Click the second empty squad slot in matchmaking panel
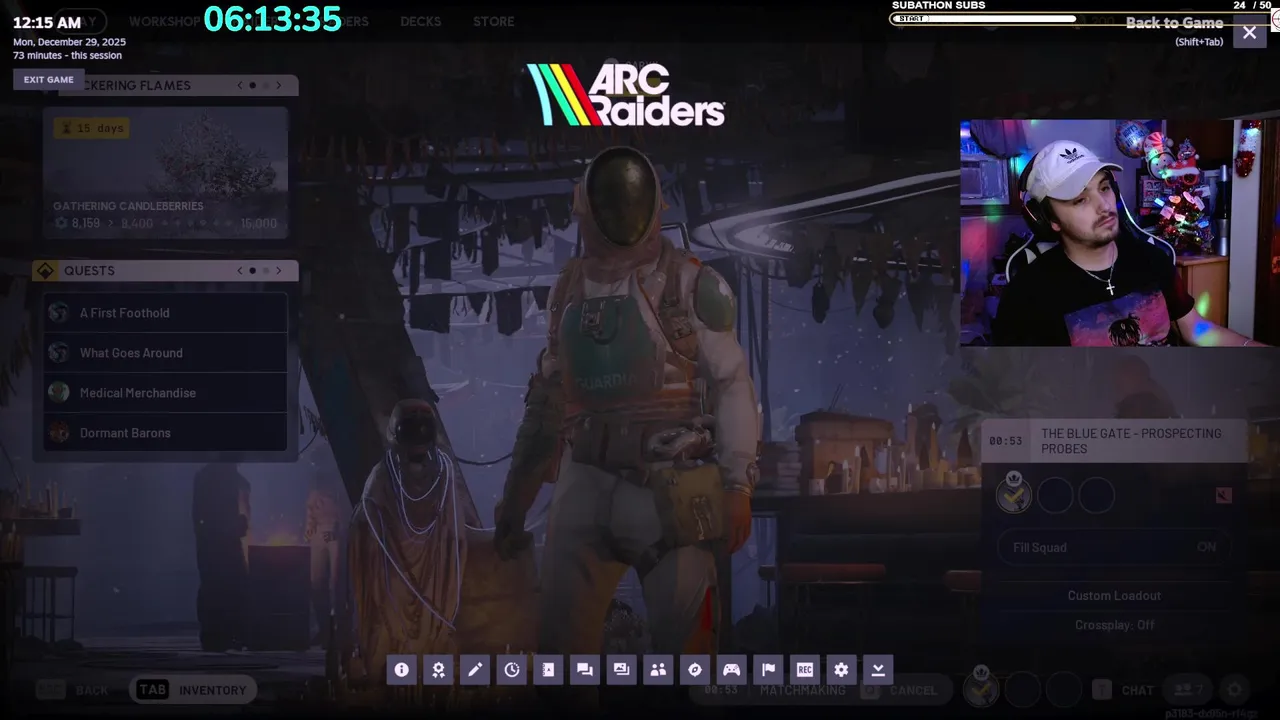The width and height of the screenshot is (1280, 720). click(1055, 495)
